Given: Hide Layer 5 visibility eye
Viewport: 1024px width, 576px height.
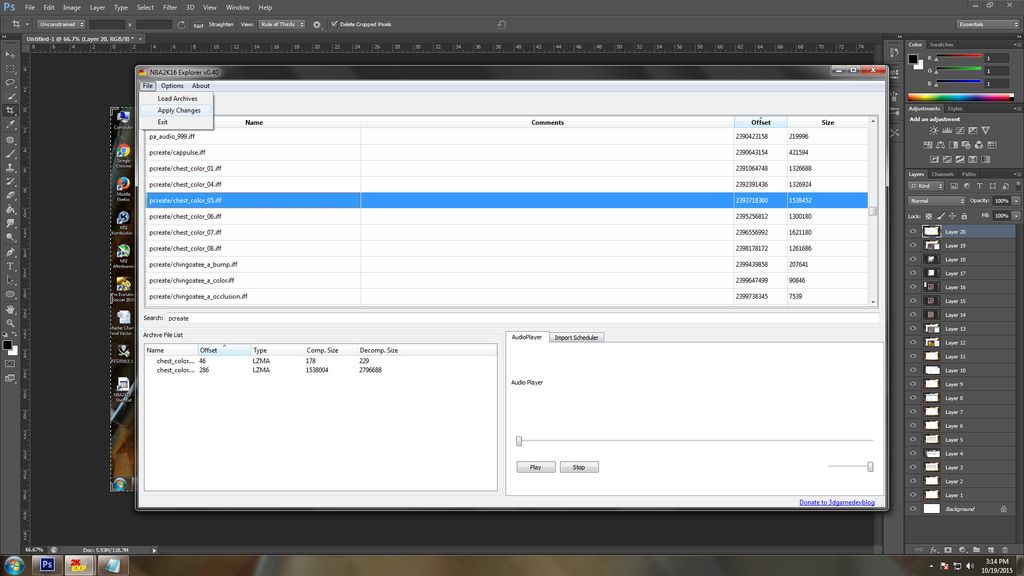Looking at the screenshot, I should pyautogui.click(x=913, y=440).
